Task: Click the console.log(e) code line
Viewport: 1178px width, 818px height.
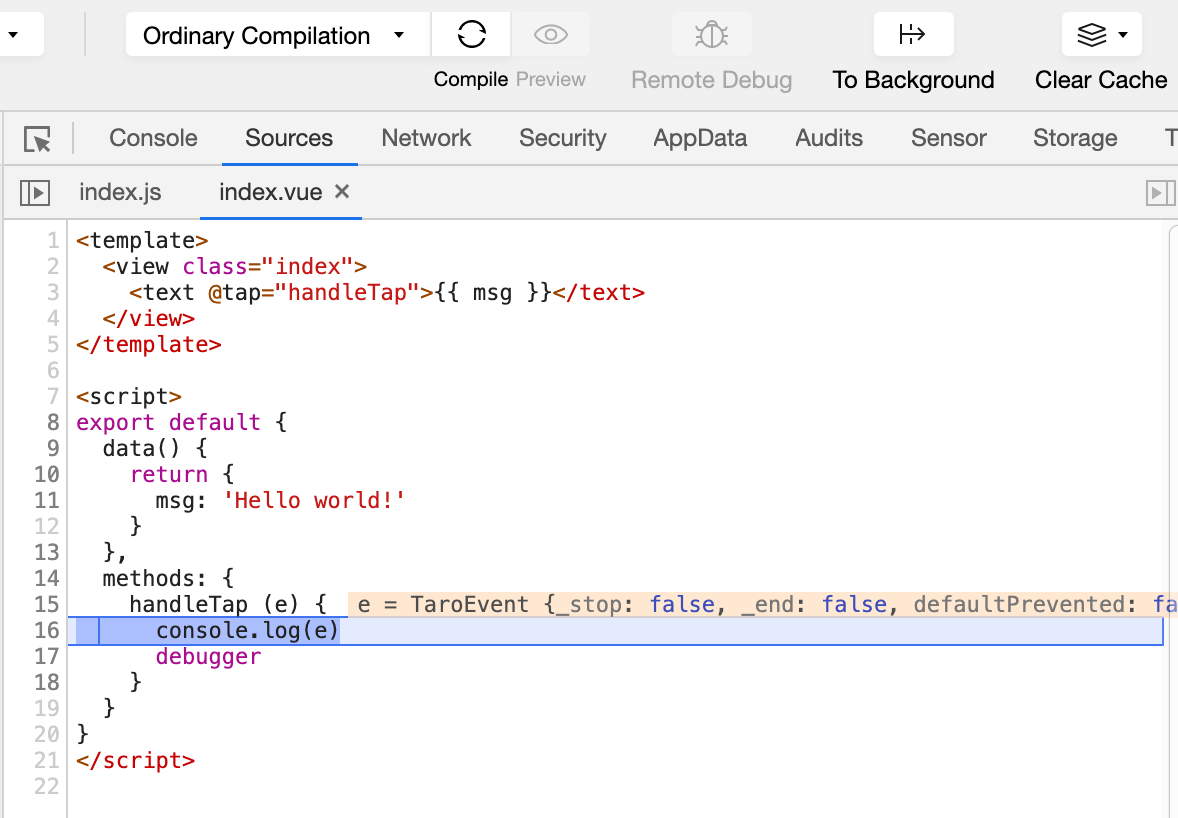Action: tap(247, 630)
